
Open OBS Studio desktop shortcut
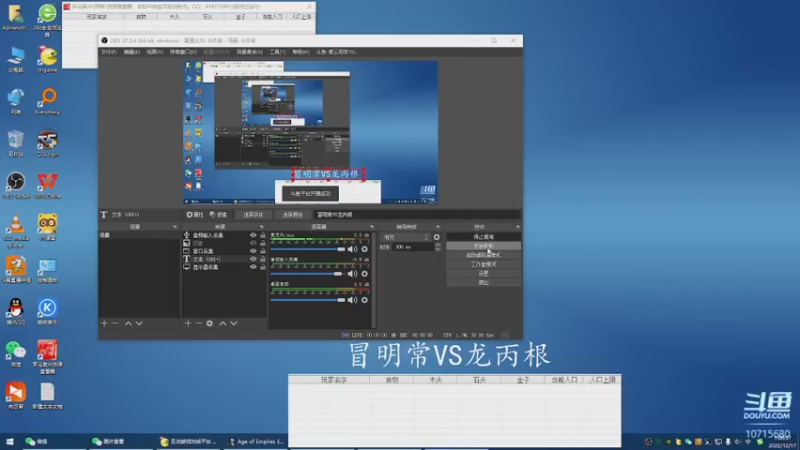16,185
